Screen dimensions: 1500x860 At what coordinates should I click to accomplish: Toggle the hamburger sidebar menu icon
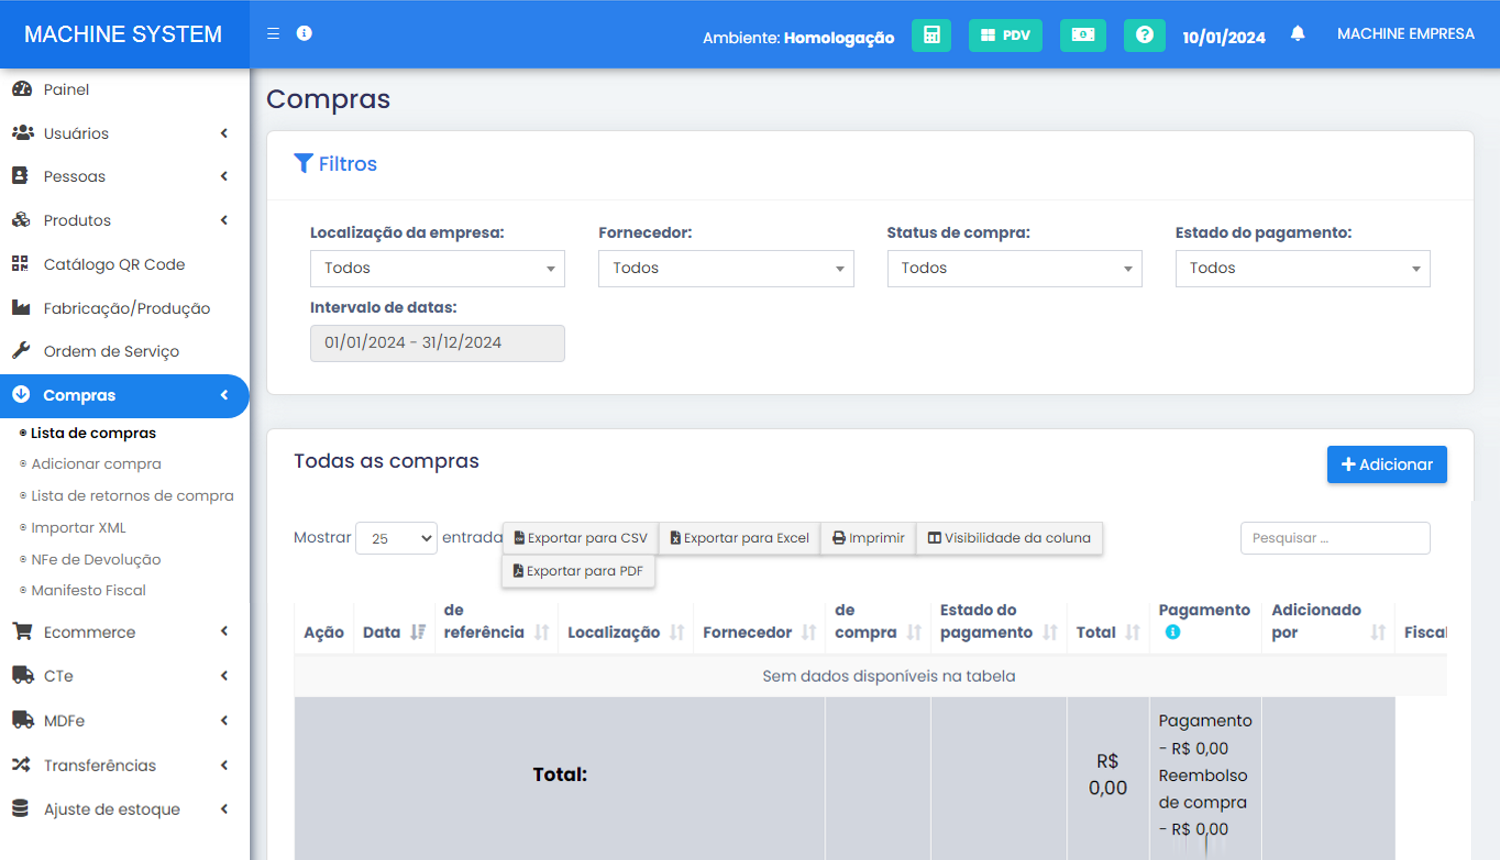[x=273, y=34]
